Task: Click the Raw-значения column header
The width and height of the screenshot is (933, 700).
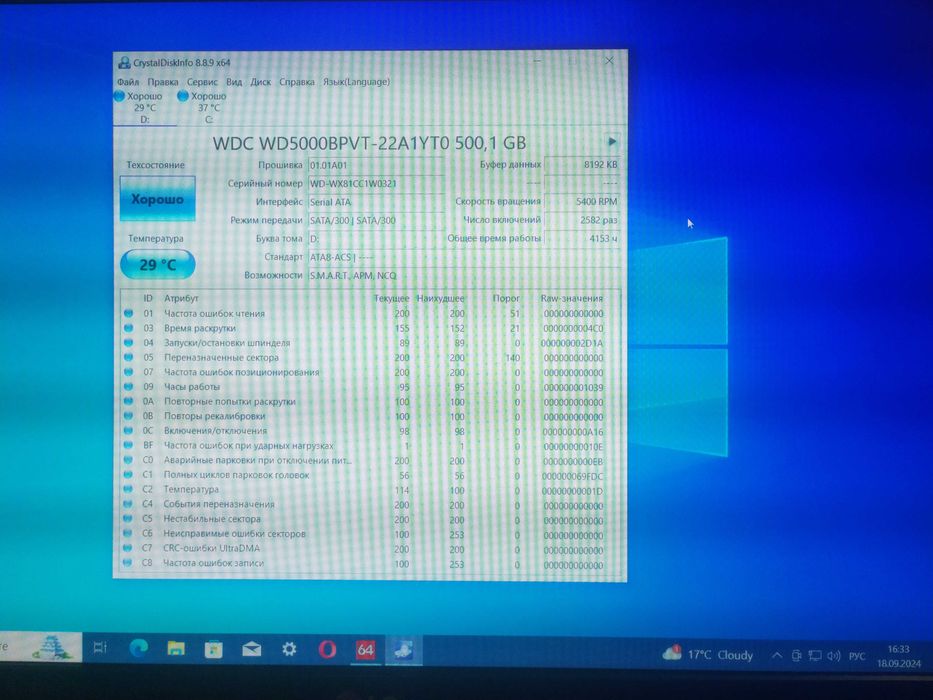Action: point(571,298)
